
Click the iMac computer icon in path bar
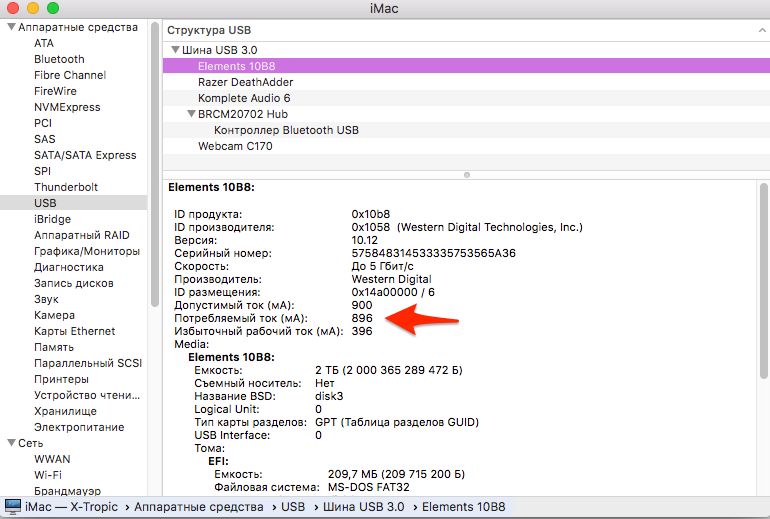[13, 506]
